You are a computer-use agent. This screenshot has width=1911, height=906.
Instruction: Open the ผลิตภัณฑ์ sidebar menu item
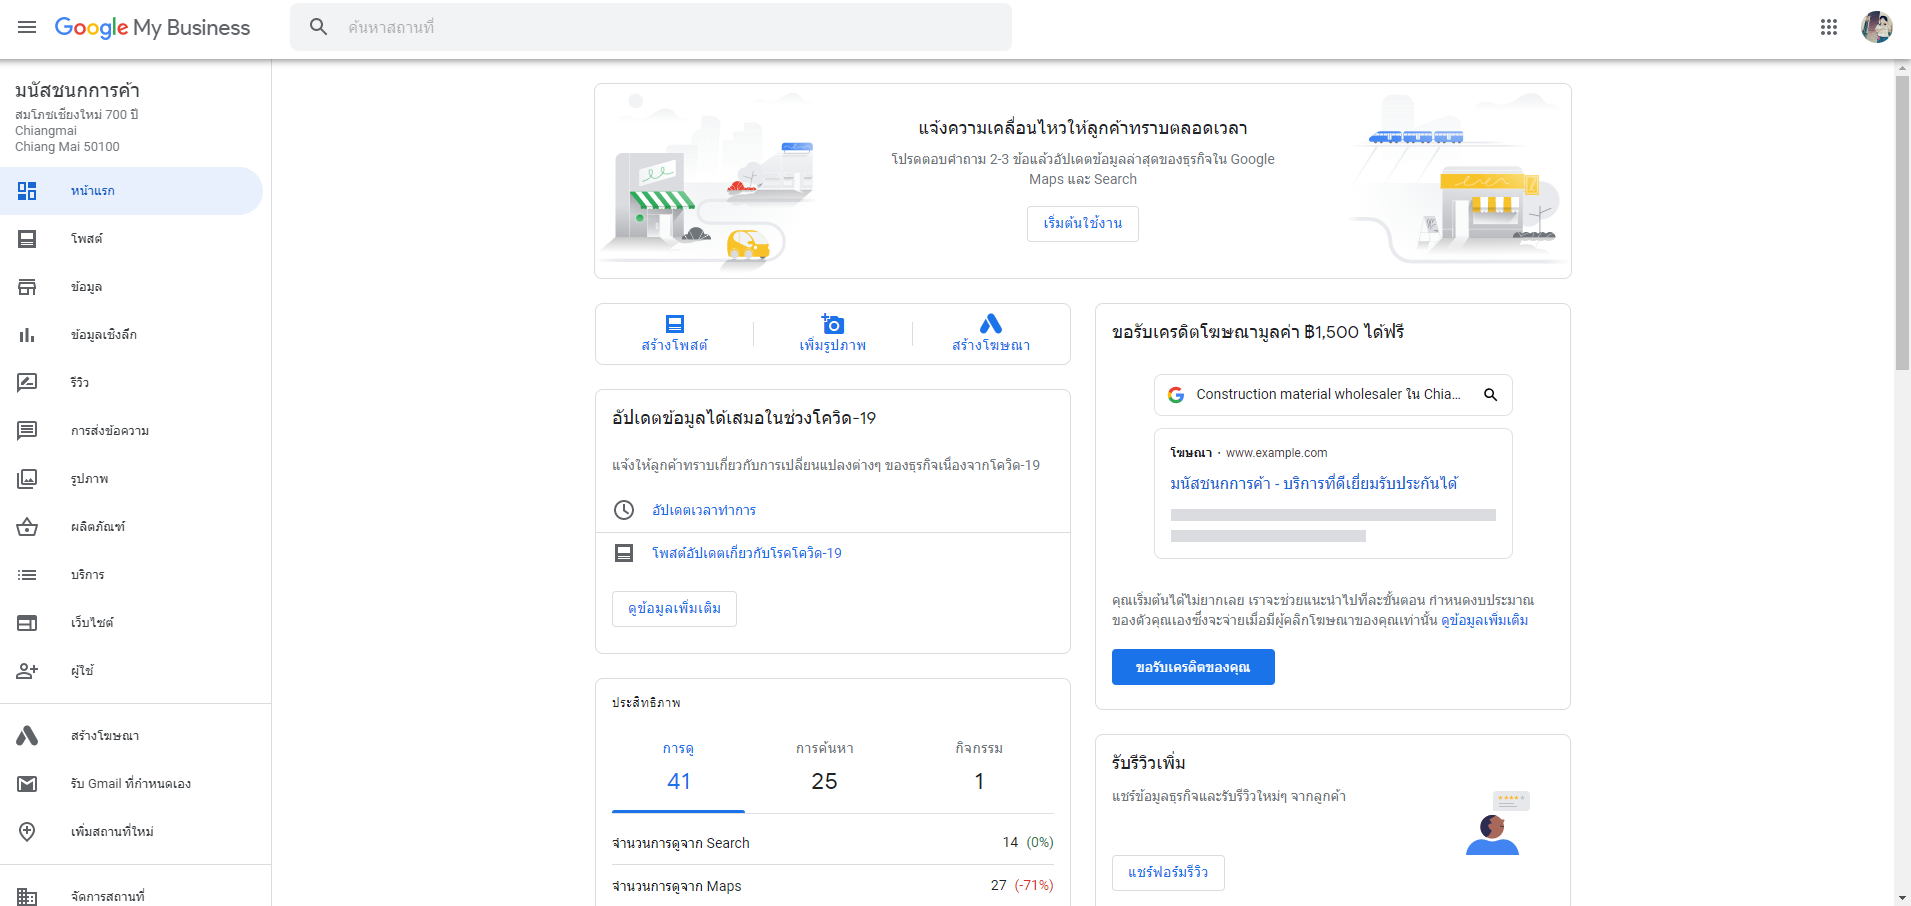point(131,527)
